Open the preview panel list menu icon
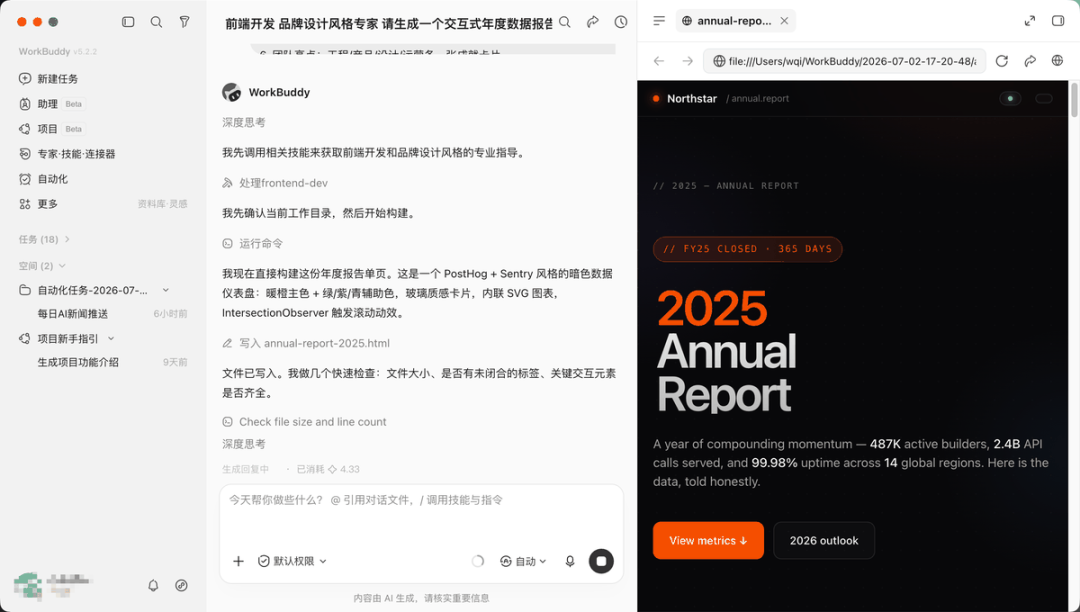This screenshot has width=1080, height=612. click(659, 21)
